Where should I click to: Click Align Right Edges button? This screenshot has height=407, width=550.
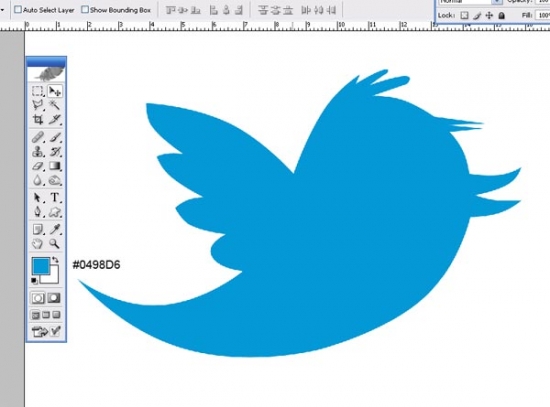coord(239,11)
